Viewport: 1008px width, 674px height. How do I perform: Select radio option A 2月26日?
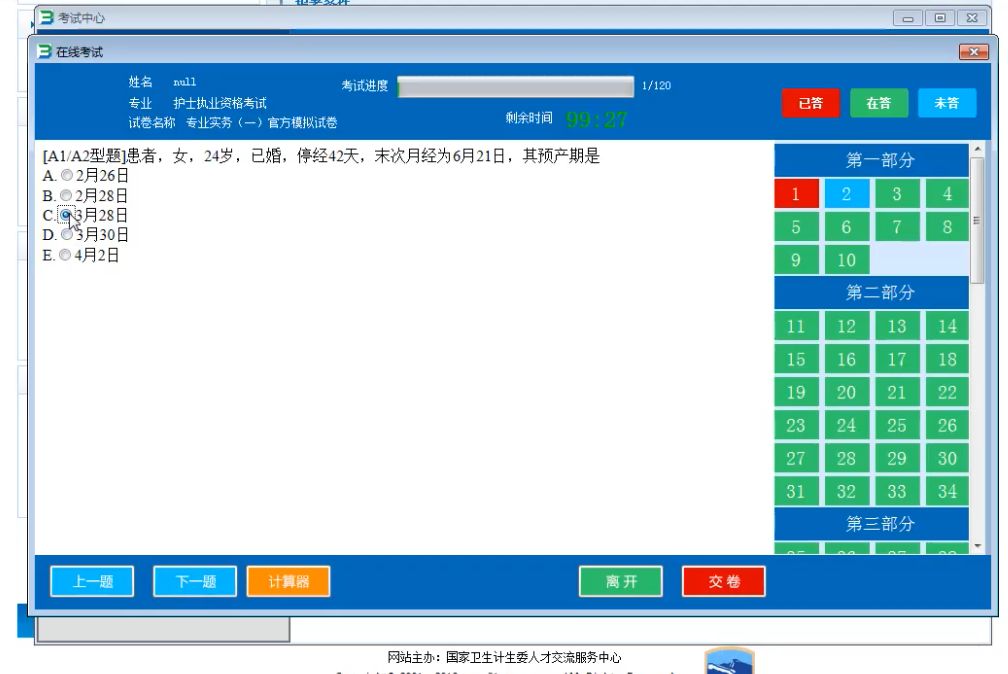pyautogui.click(x=66, y=175)
